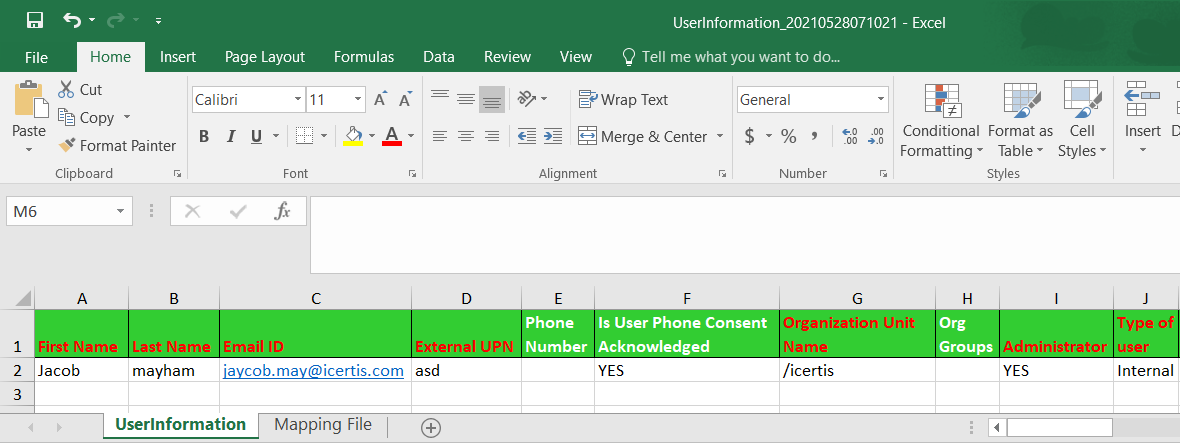Click the Undo arrow icon
The height and width of the screenshot is (443, 1180).
click(x=72, y=20)
